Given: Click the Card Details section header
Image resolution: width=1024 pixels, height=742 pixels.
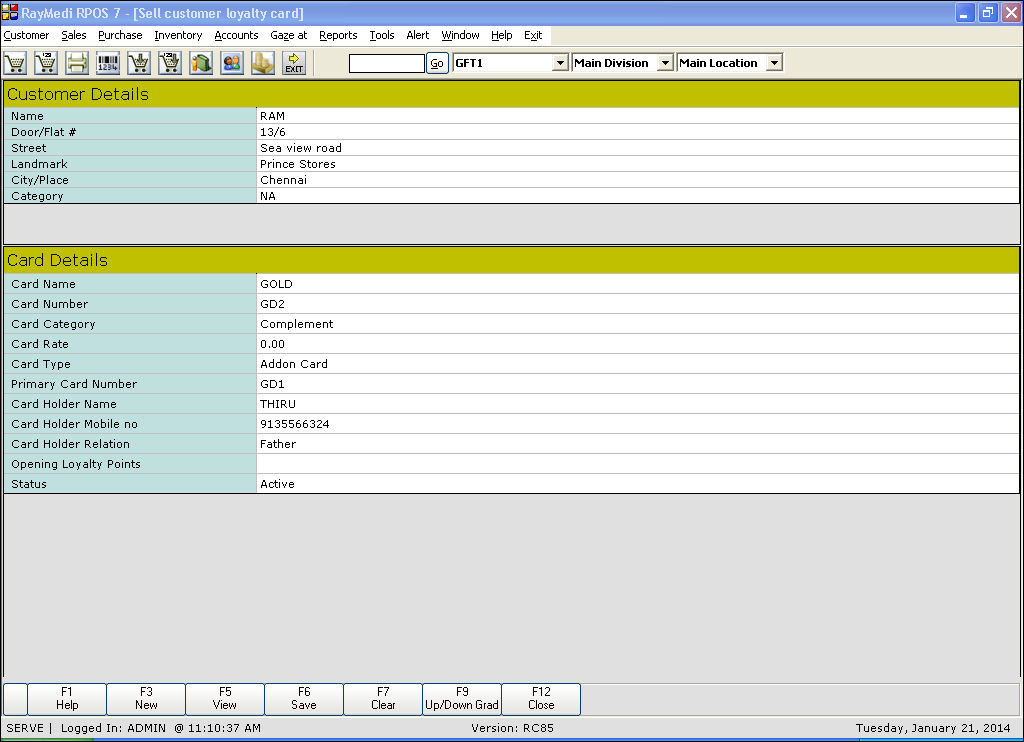Looking at the screenshot, I should click(x=511, y=260).
